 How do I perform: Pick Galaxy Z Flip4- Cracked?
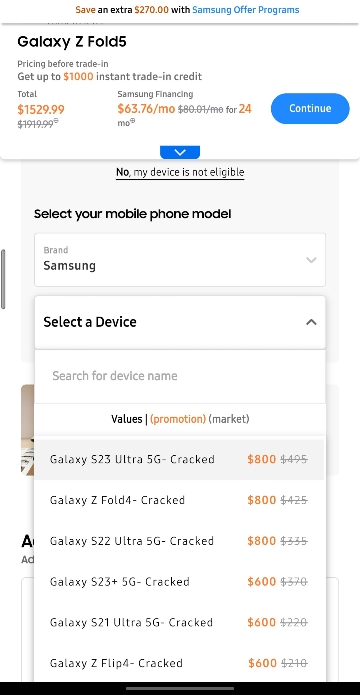click(x=180, y=663)
